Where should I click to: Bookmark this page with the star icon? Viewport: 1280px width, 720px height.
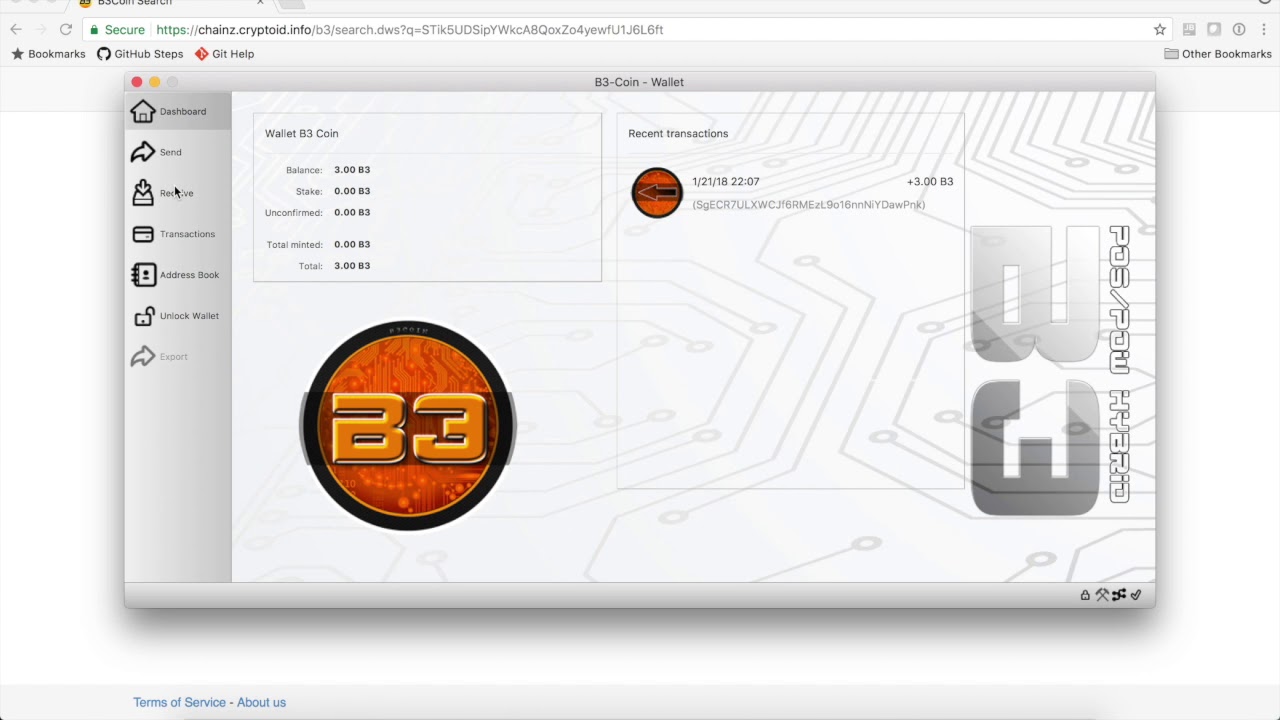pos(1160,30)
